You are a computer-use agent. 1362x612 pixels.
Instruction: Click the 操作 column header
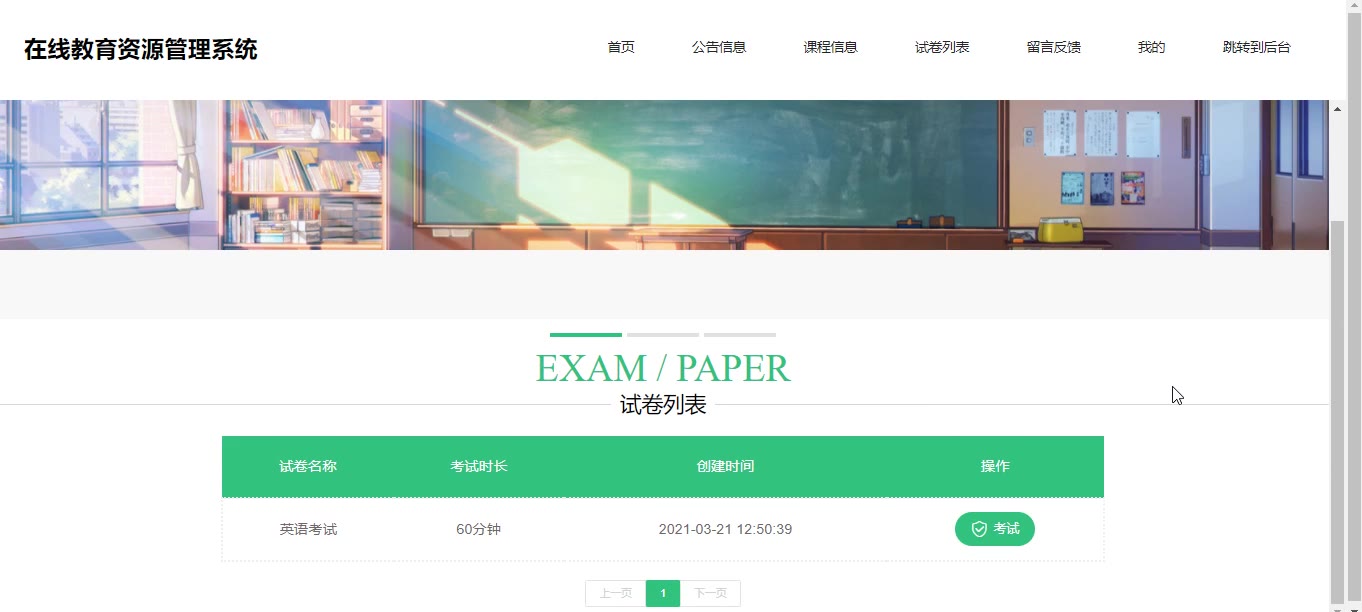(995, 466)
